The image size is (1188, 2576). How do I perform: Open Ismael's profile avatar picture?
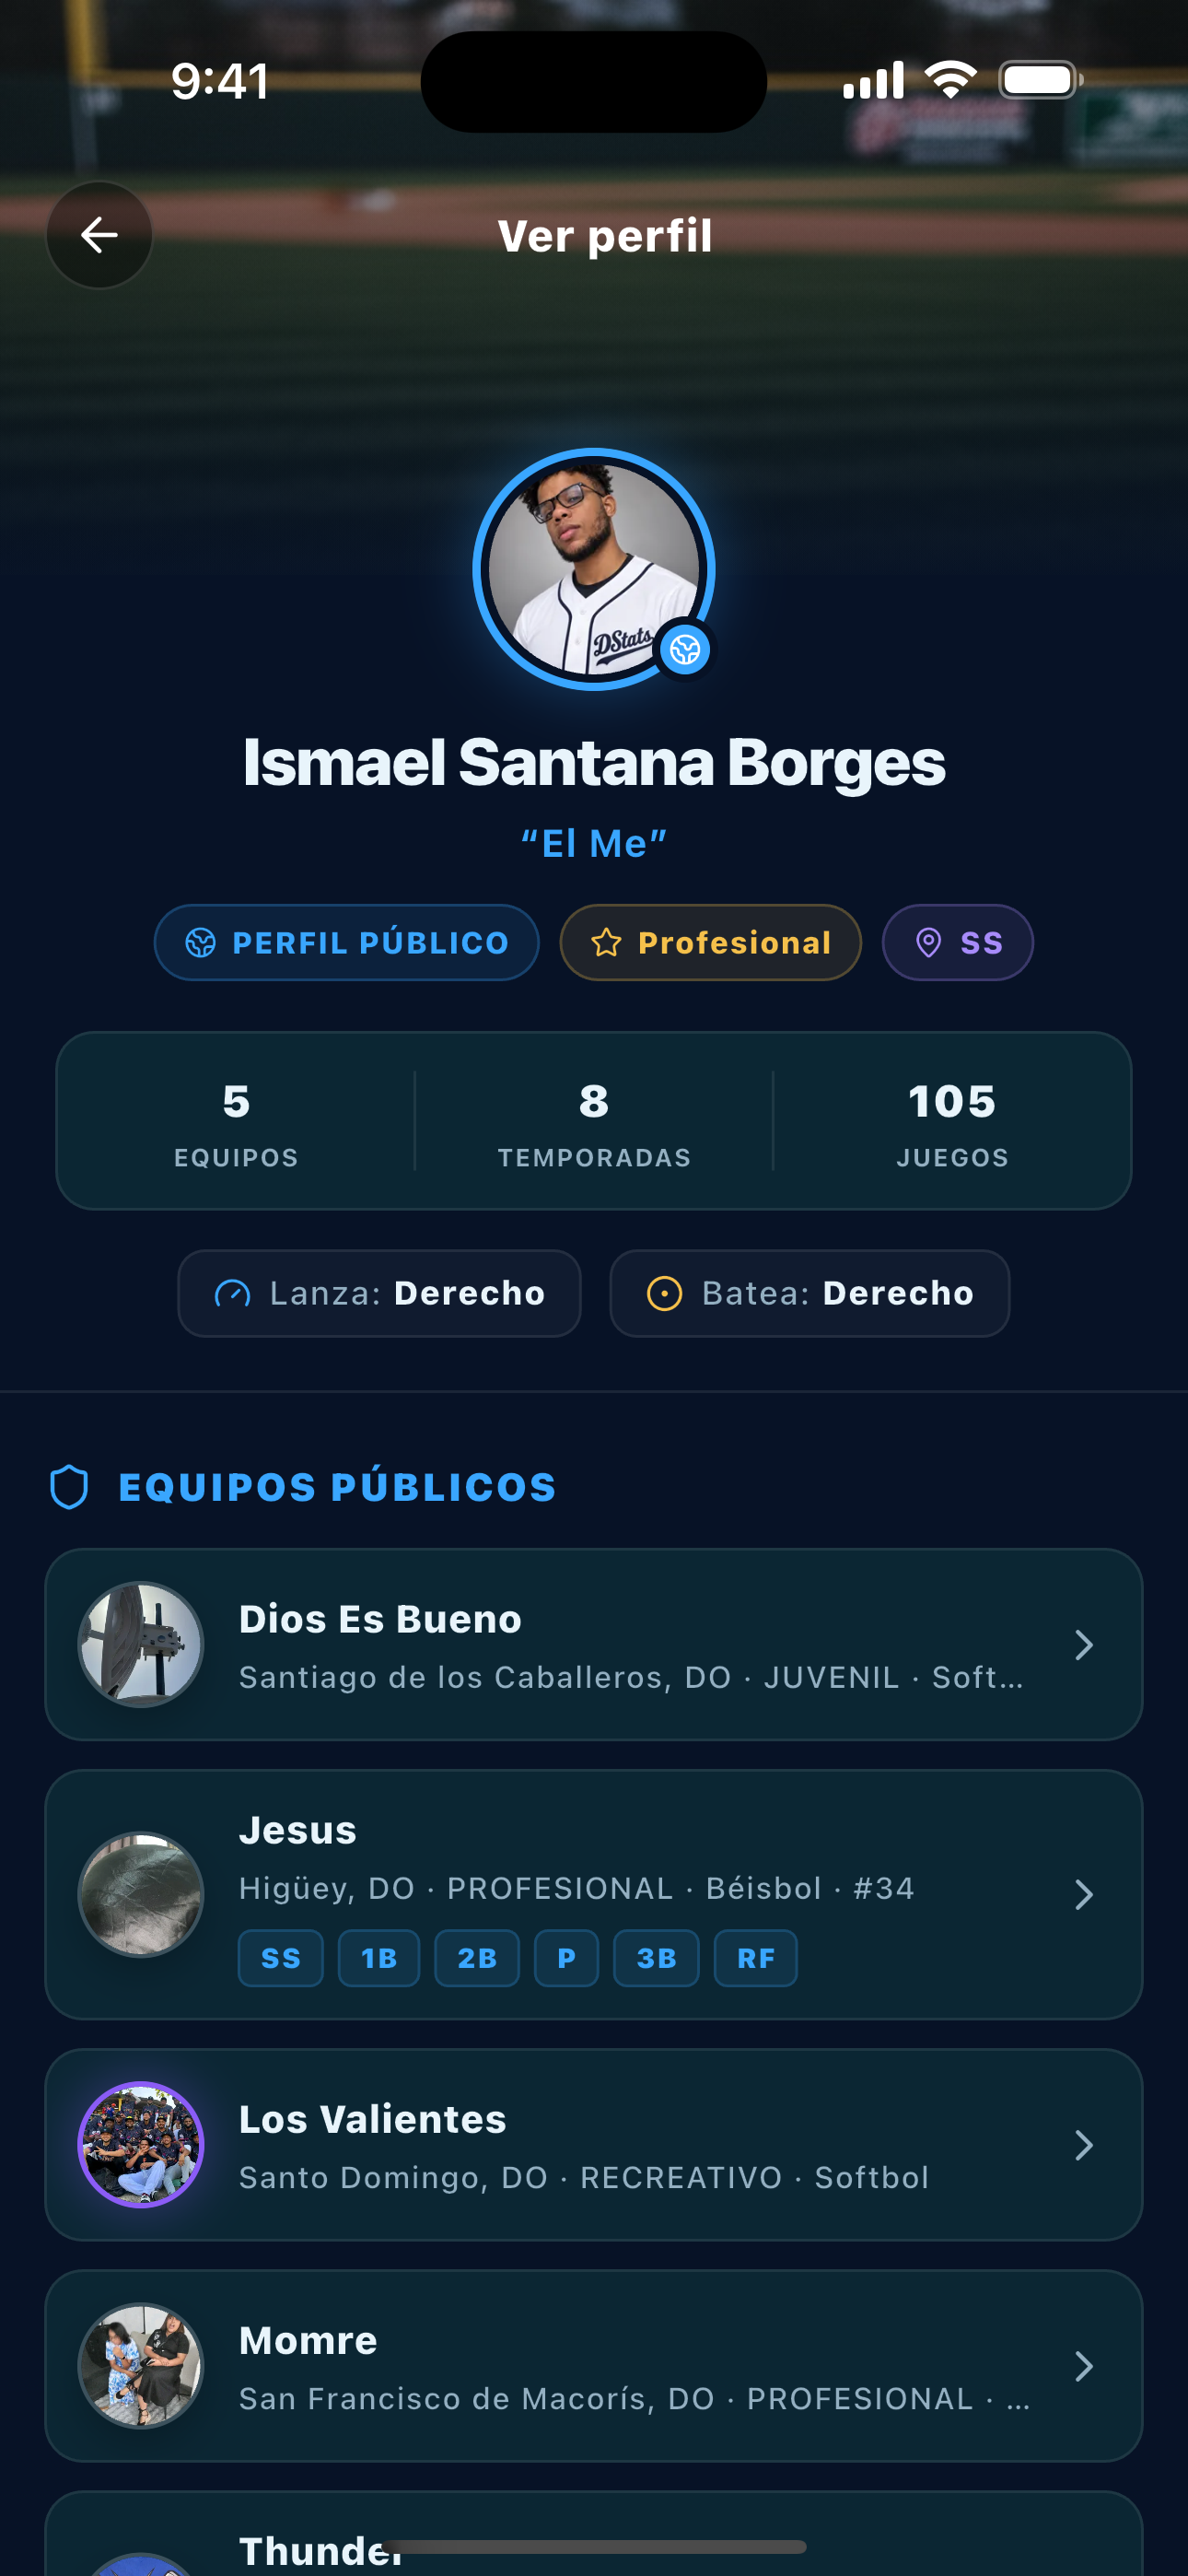(x=593, y=568)
